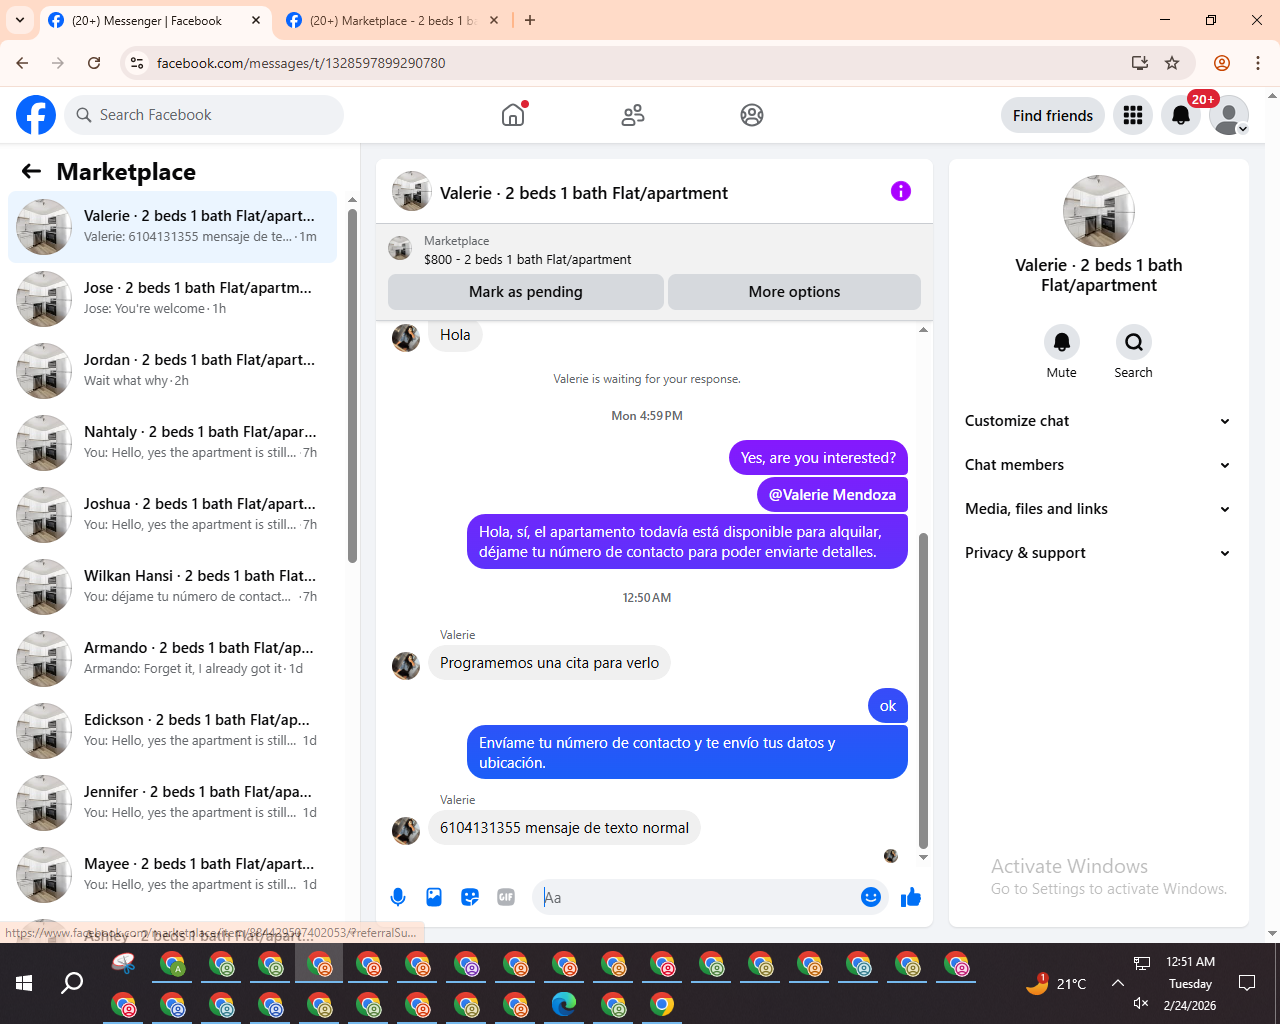This screenshot has height=1024, width=1280.
Task: Open the emoji picker in message box
Action: point(871,897)
